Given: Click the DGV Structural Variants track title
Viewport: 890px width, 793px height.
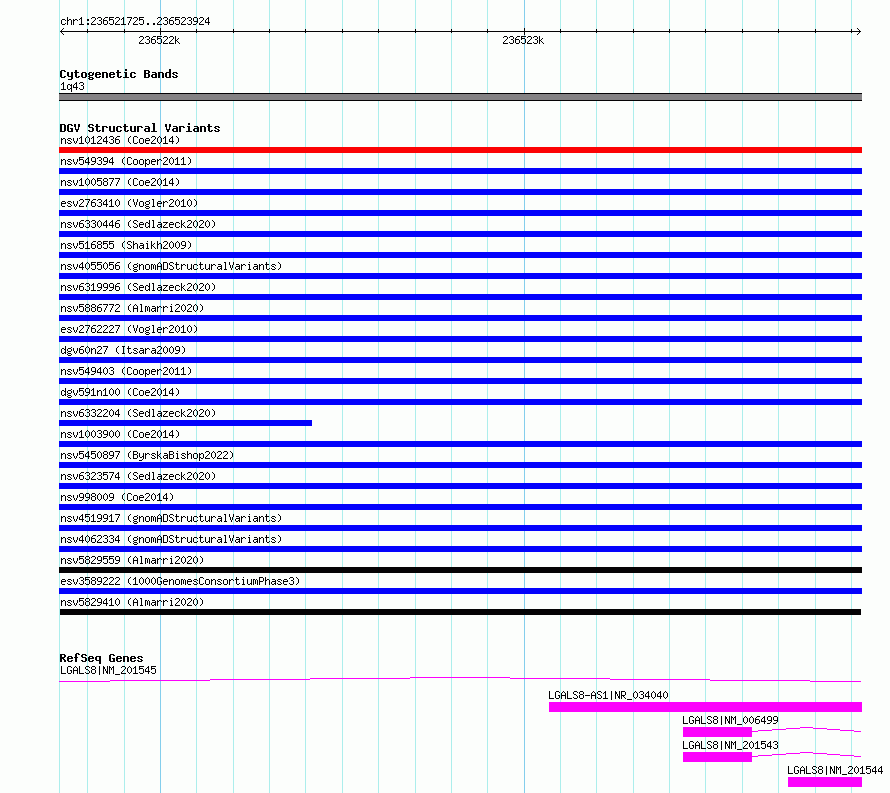Looking at the screenshot, I should click(x=140, y=128).
